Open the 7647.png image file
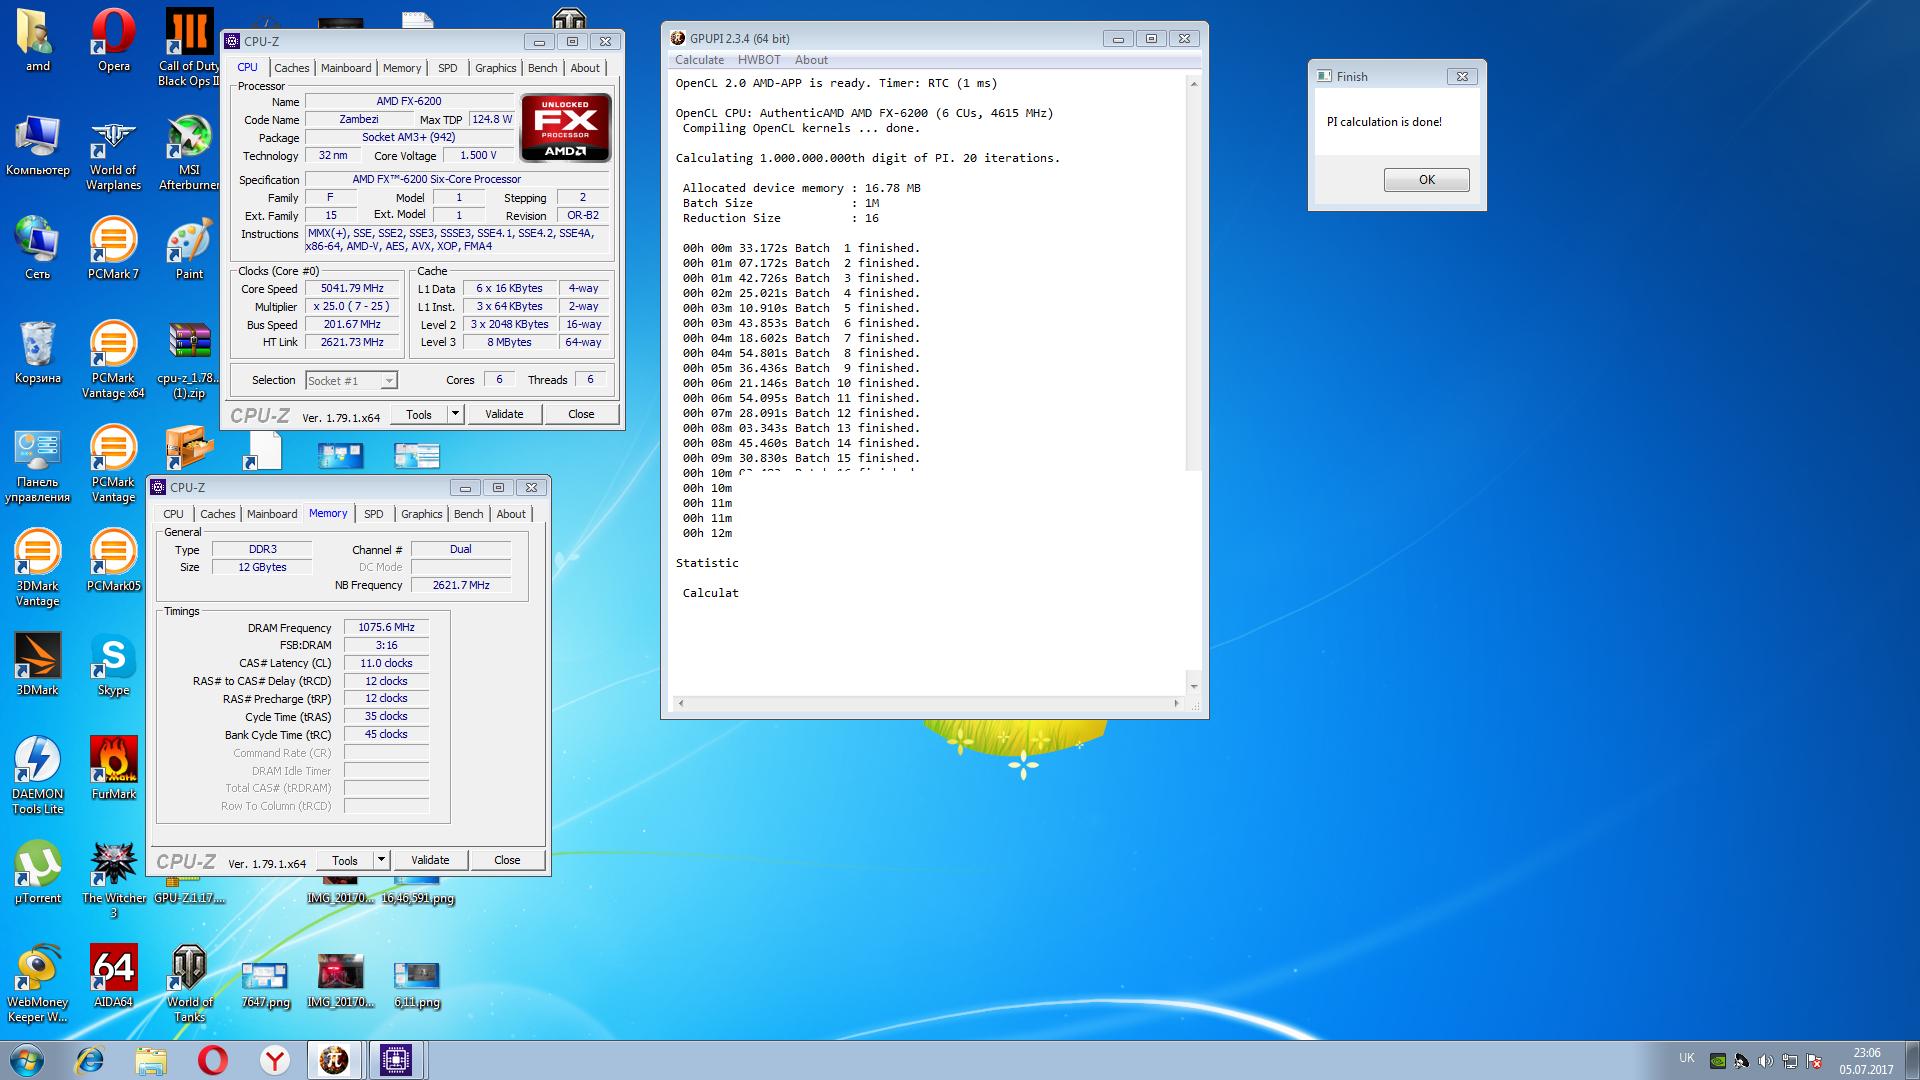The image size is (1920, 1080). [265, 984]
